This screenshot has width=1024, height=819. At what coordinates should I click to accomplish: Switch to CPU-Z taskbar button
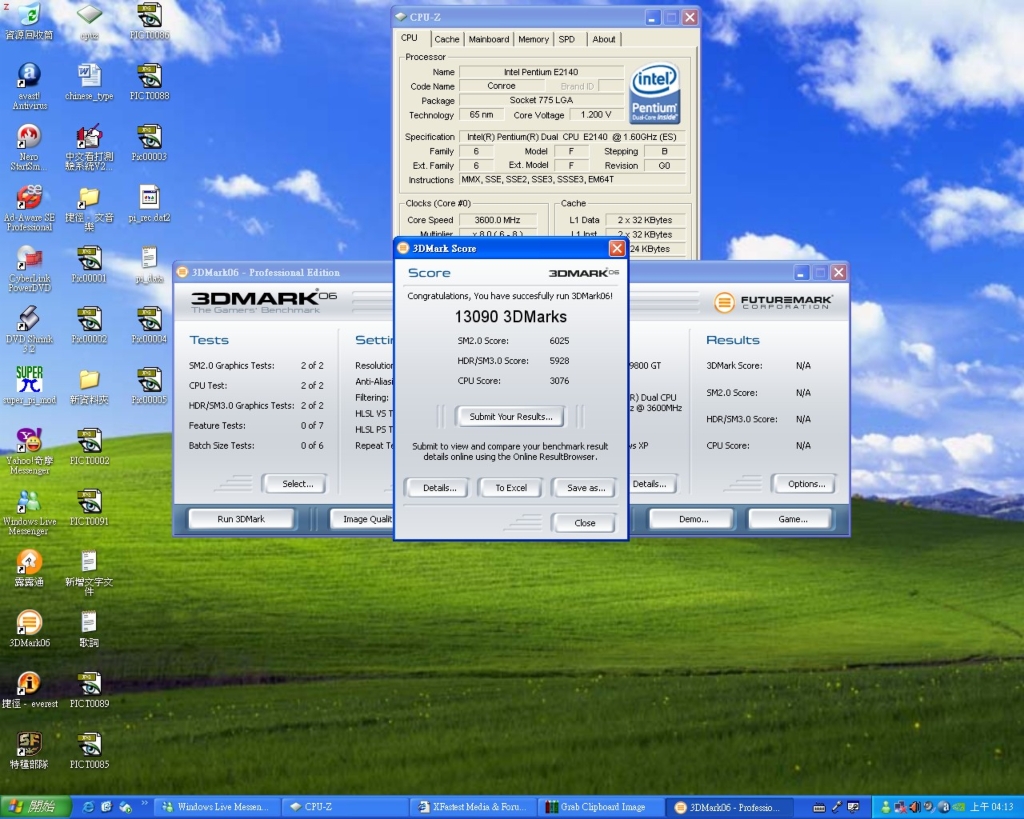(x=345, y=807)
